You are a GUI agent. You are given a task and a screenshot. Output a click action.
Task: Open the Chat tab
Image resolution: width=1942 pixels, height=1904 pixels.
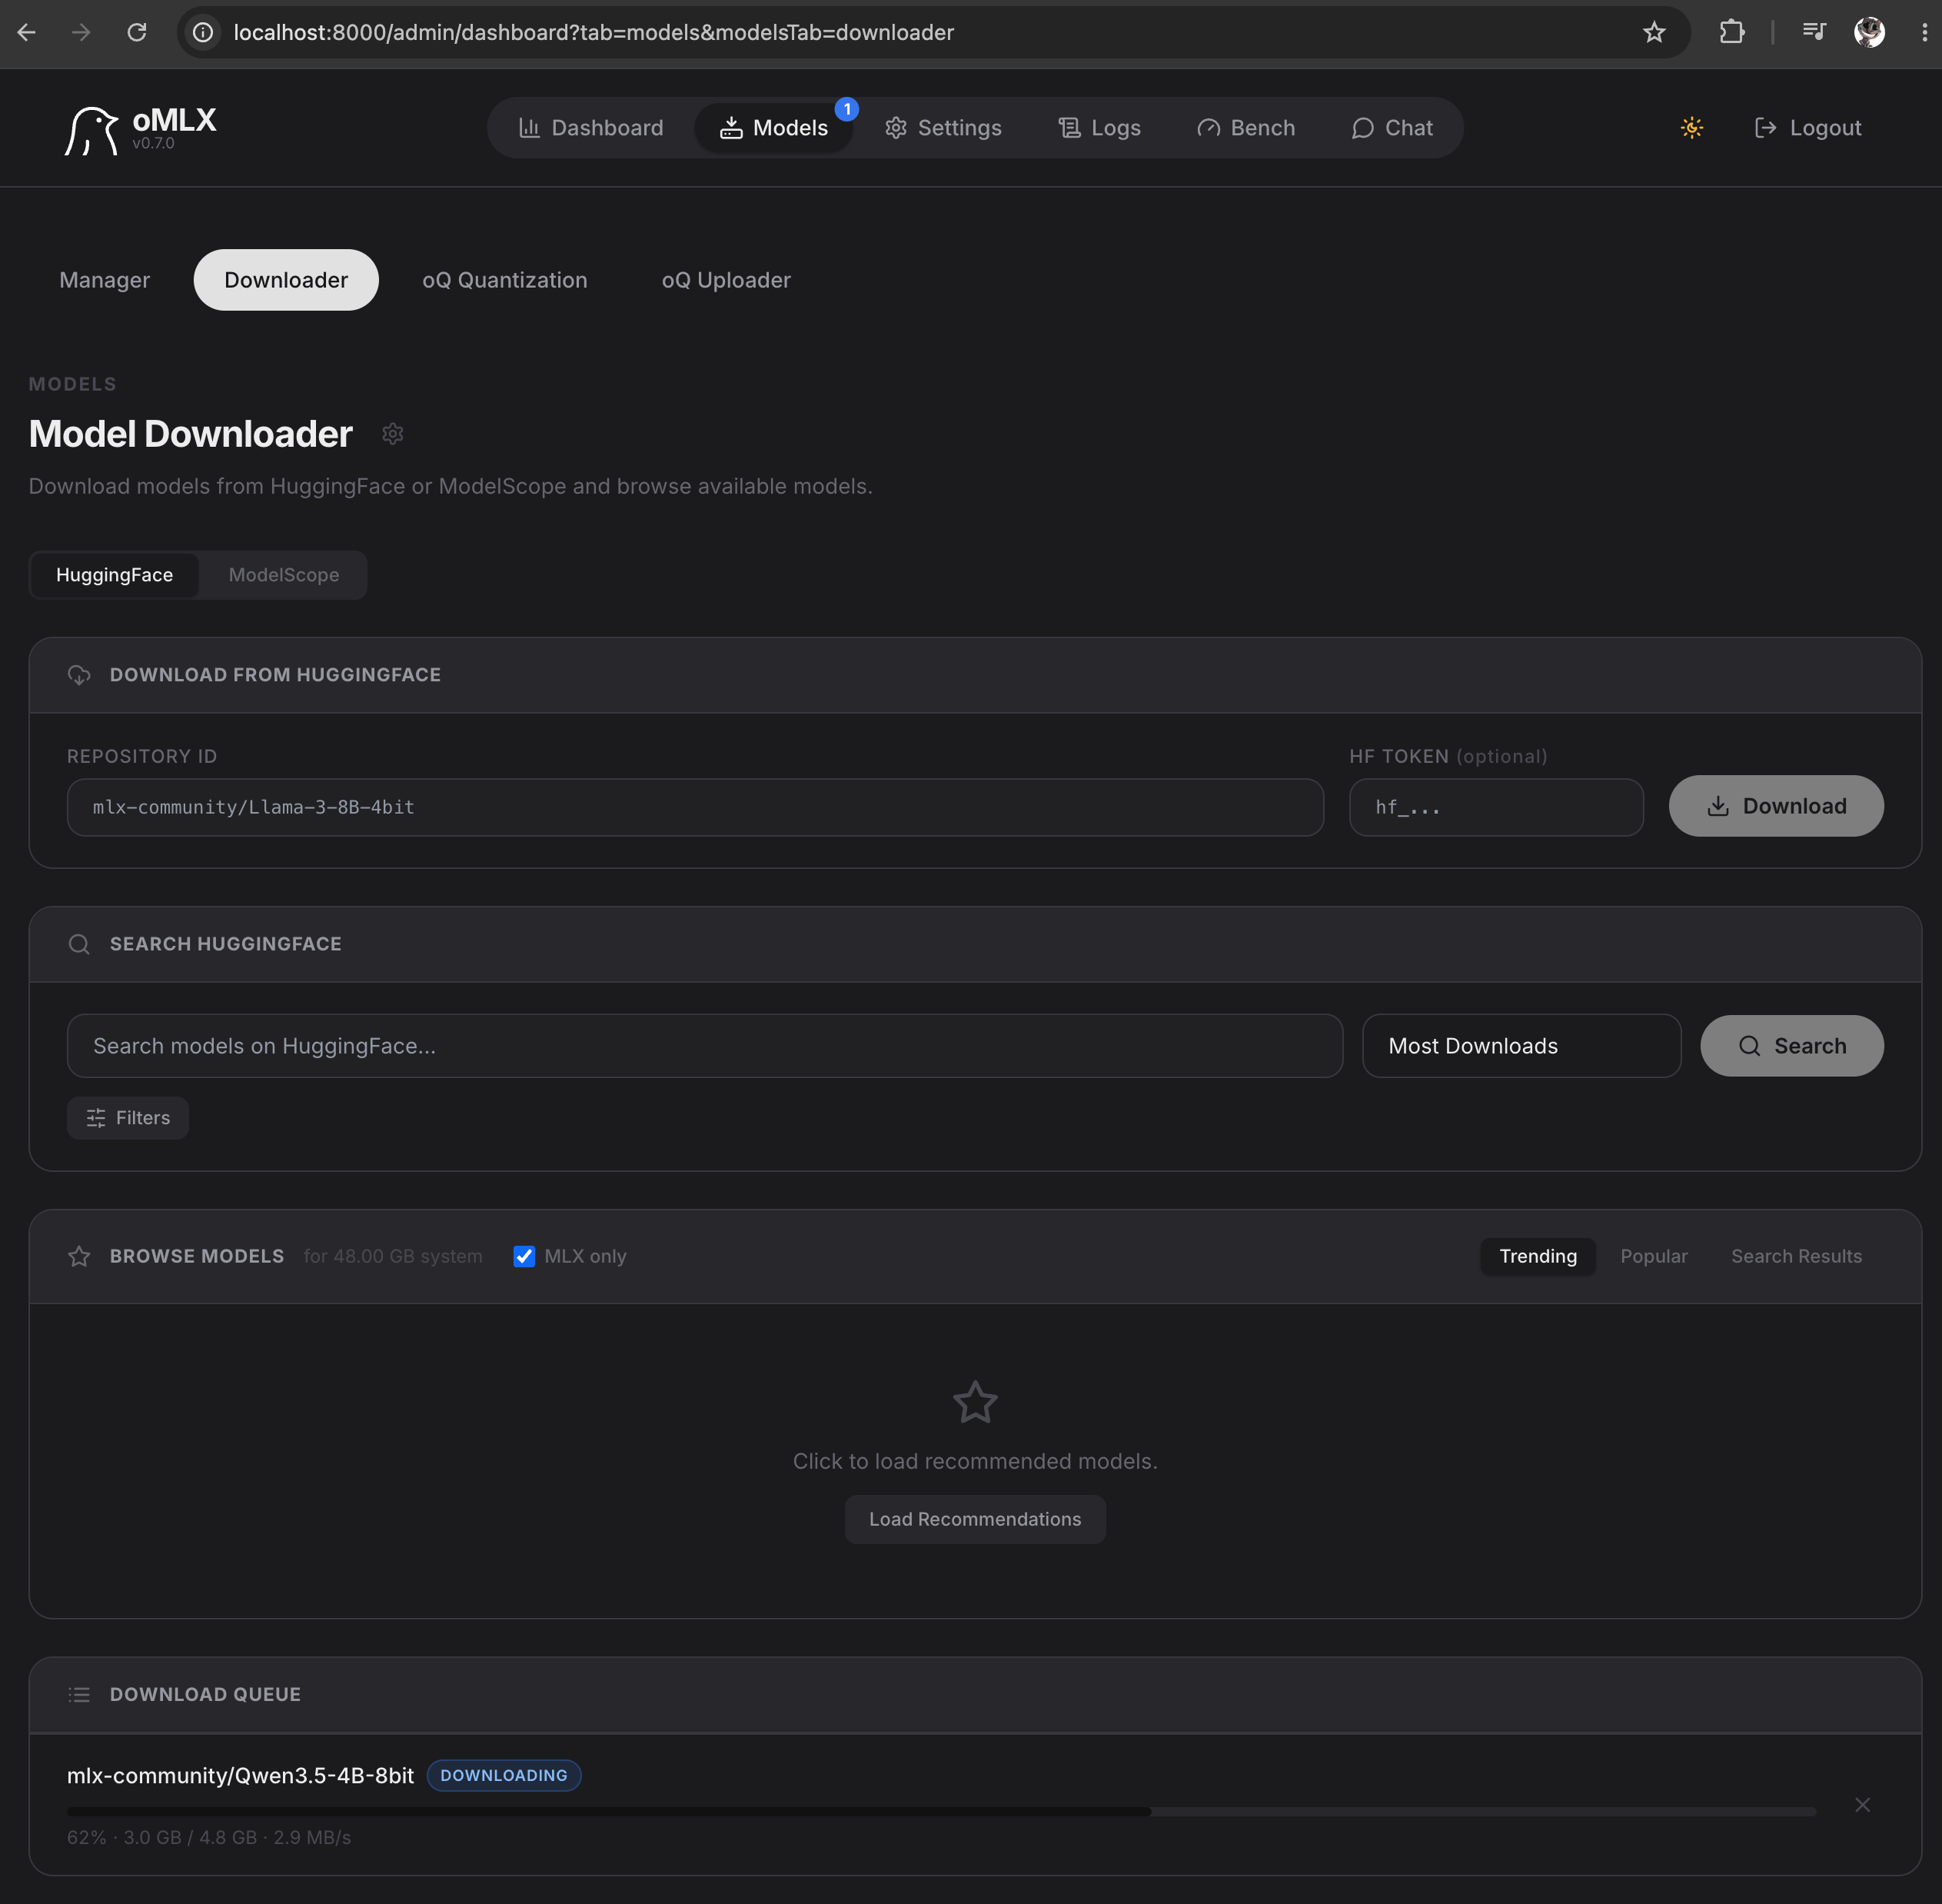[1392, 128]
